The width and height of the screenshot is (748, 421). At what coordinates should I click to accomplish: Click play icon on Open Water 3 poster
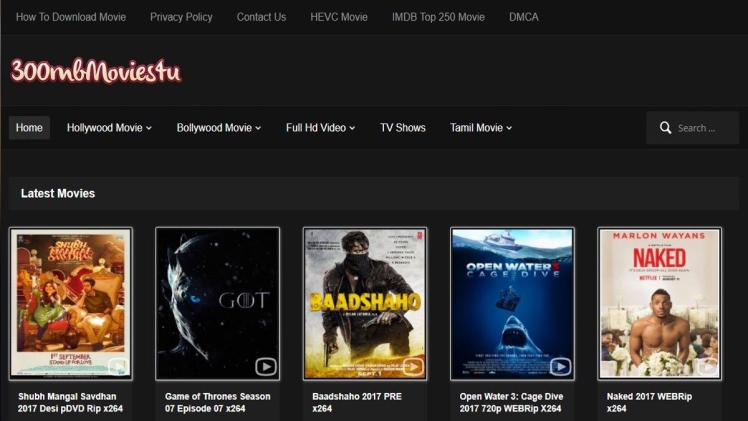560,366
